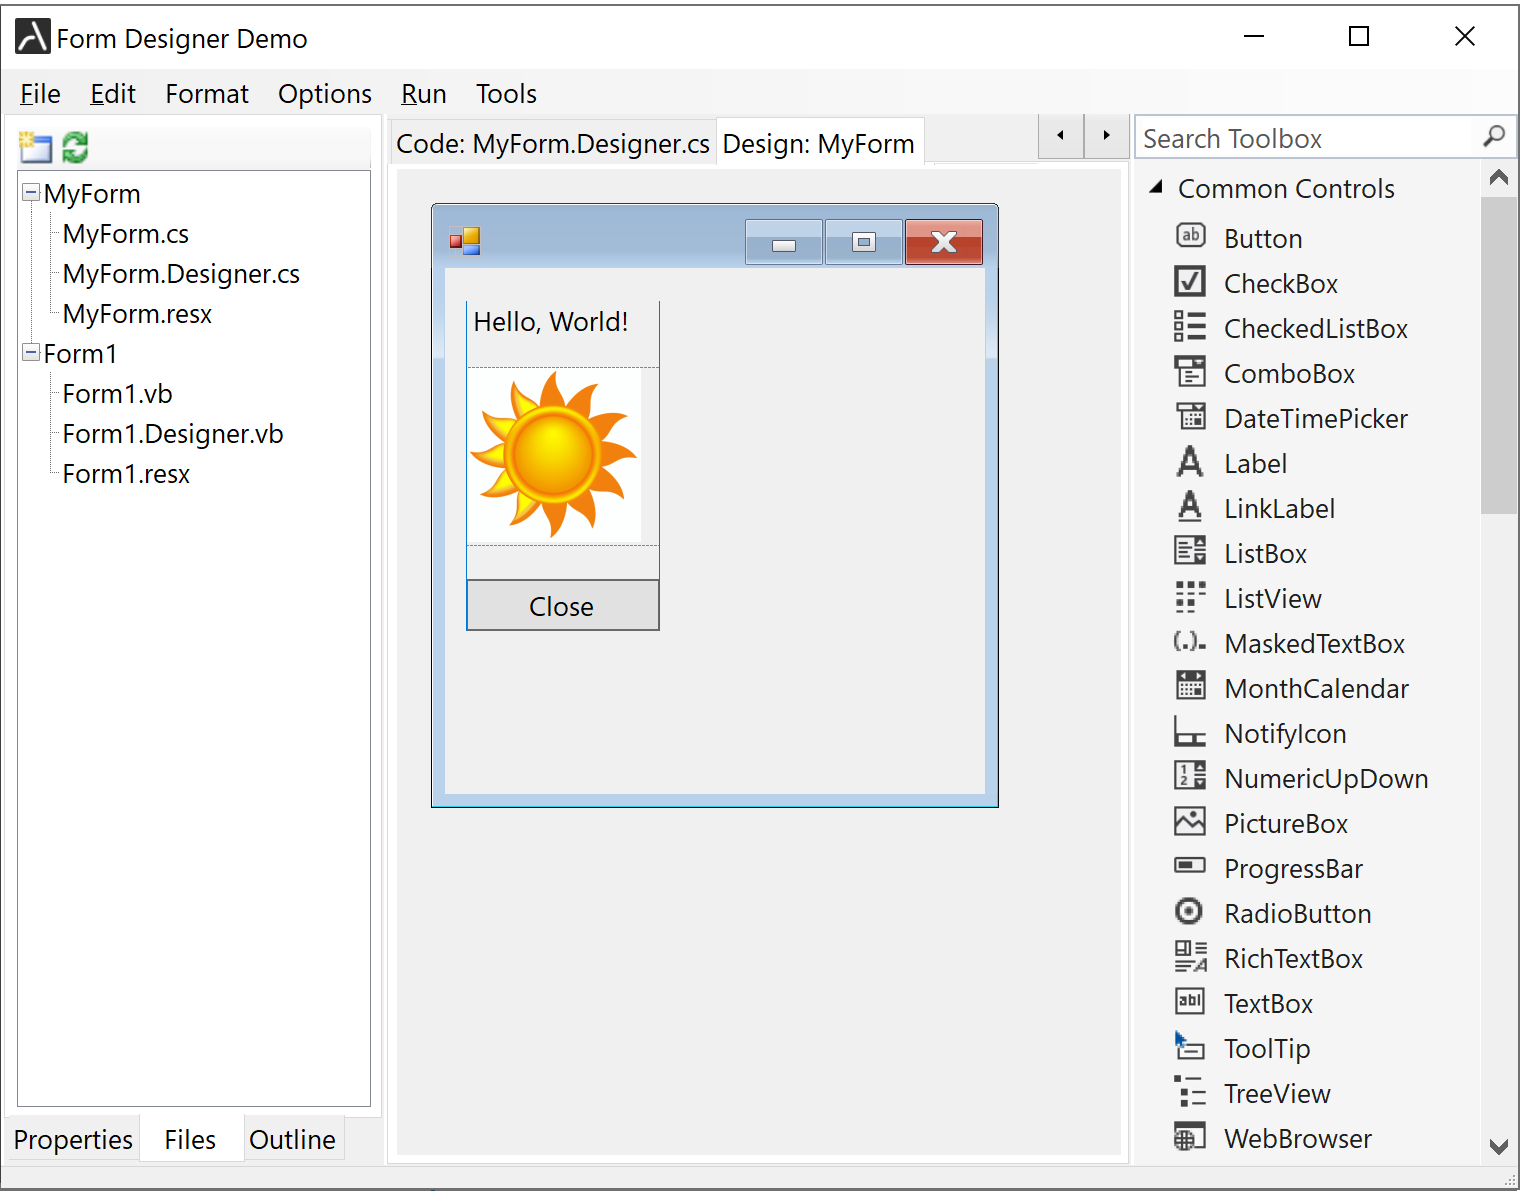The height and width of the screenshot is (1200, 1531).
Task: Create a new item using the toolbar icon
Action: click(36, 147)
